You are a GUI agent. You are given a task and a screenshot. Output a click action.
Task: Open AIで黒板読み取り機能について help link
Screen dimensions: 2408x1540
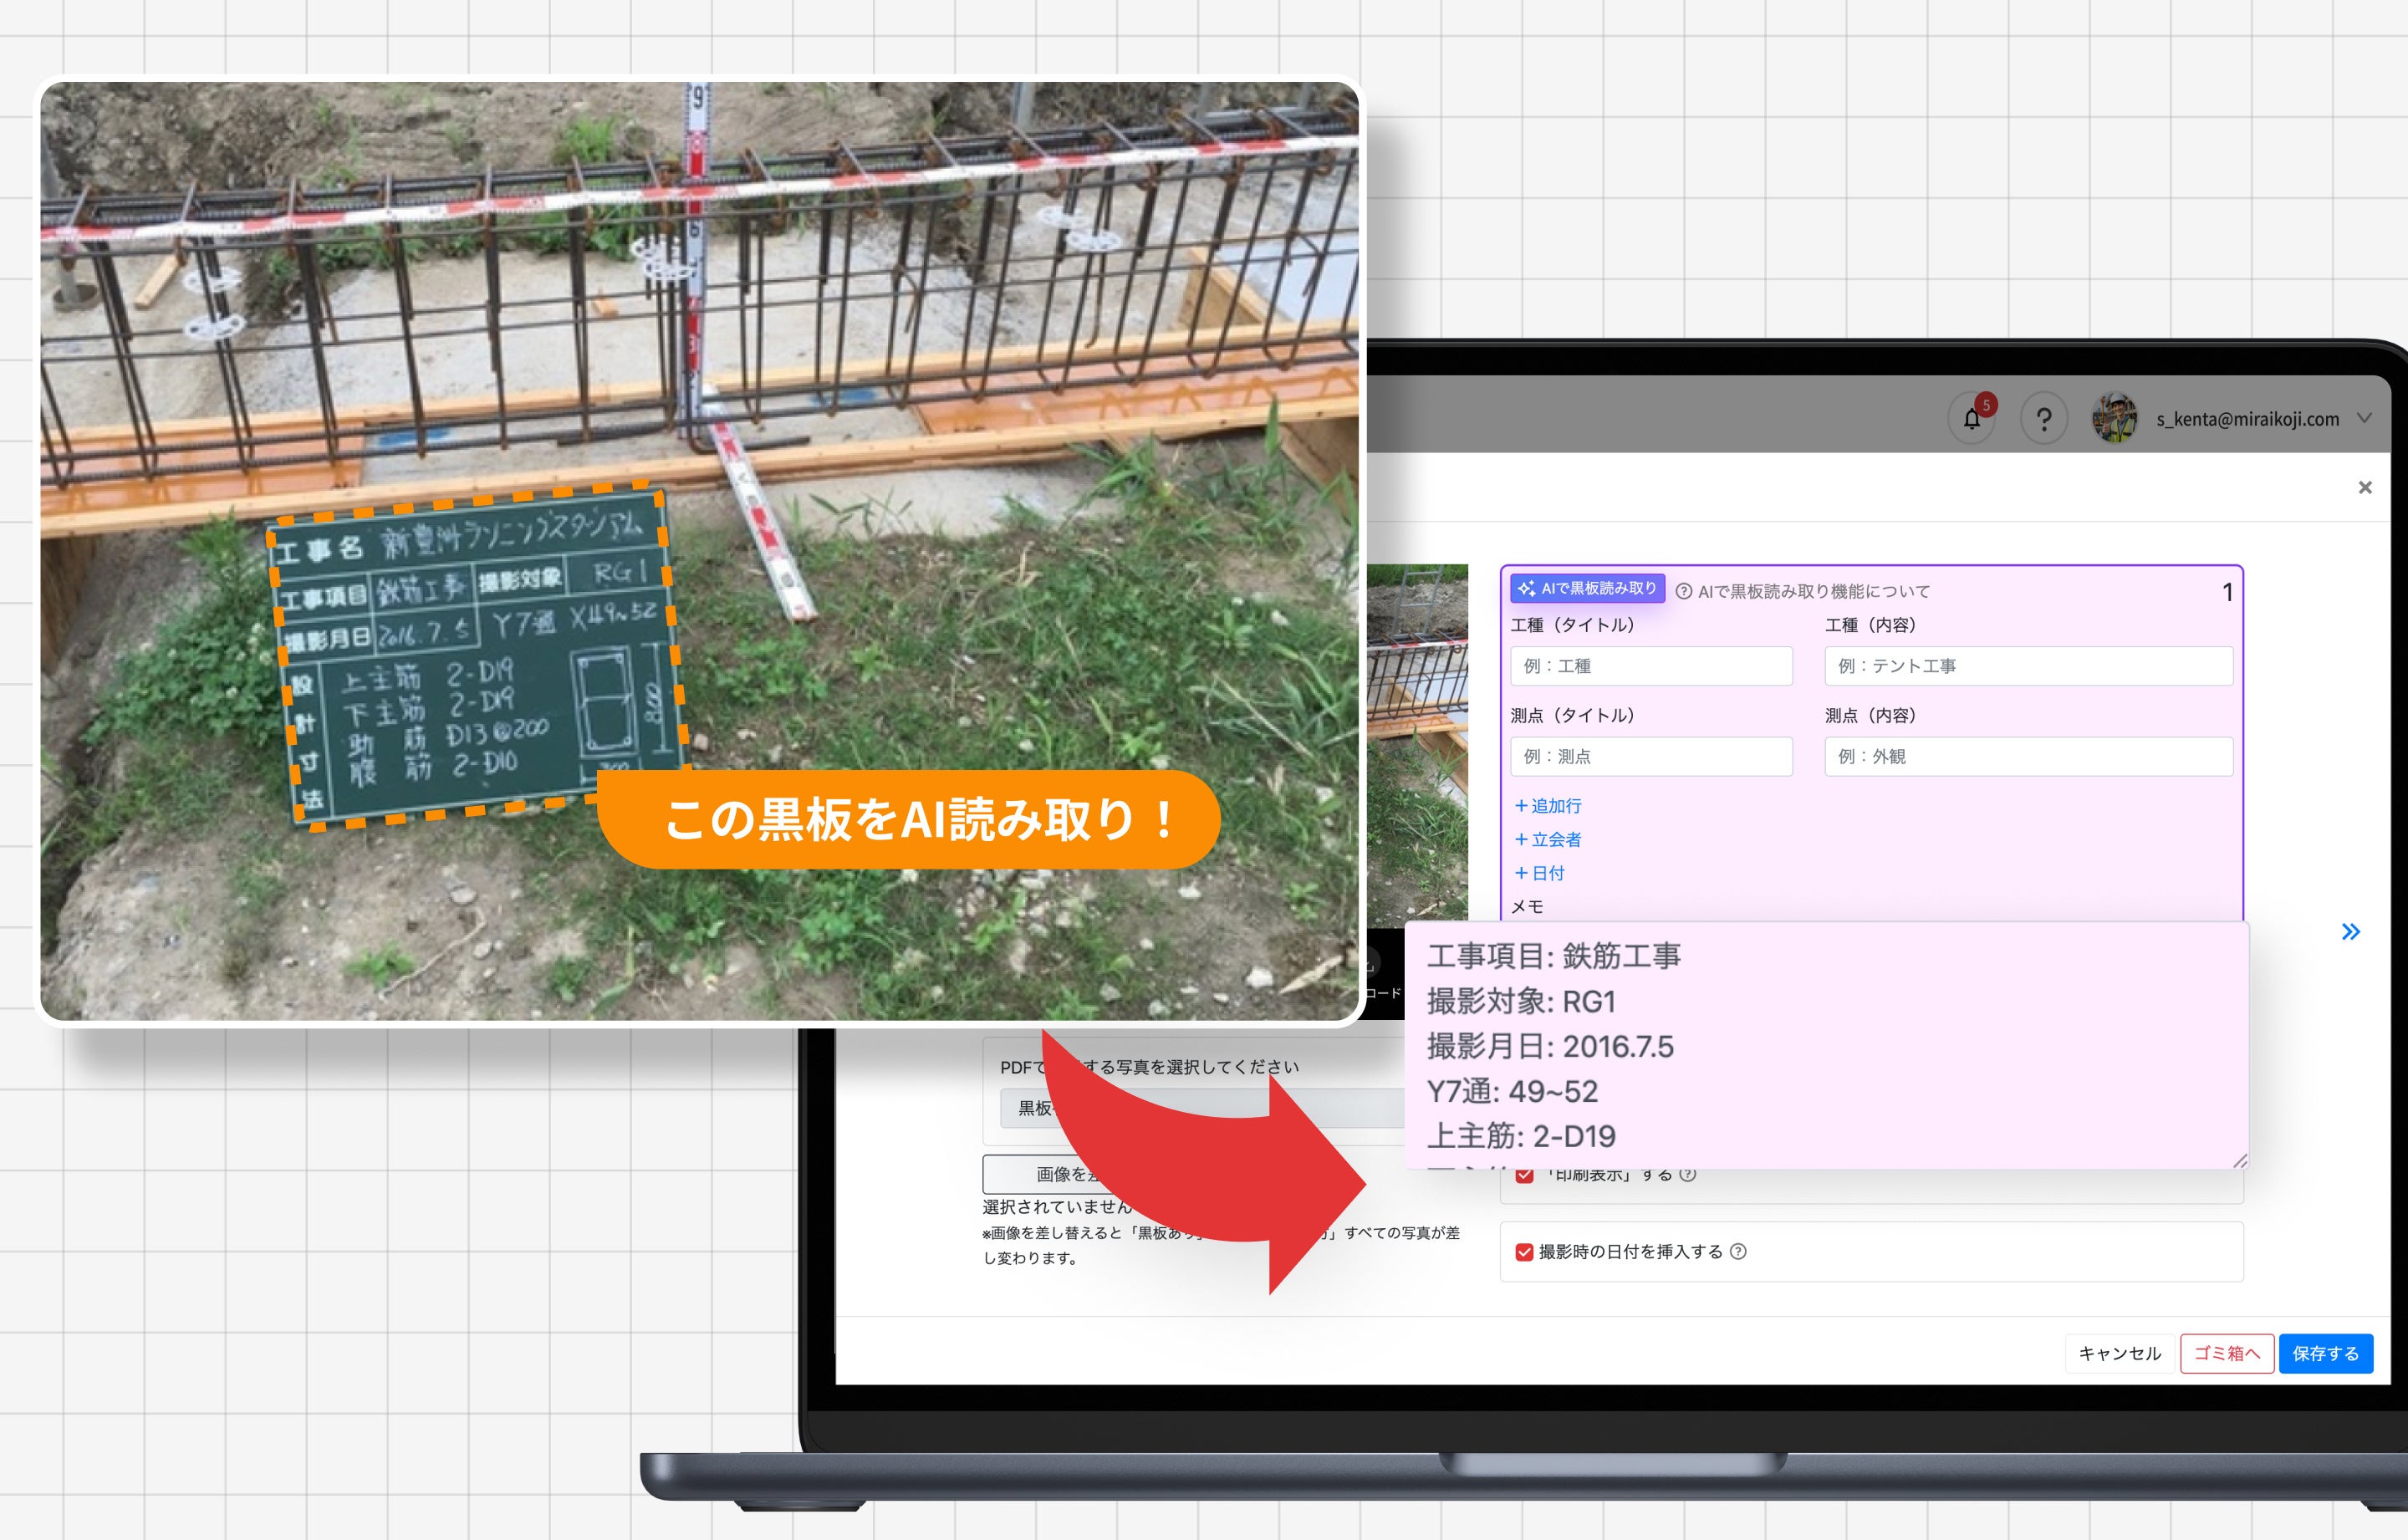click(1803, 591)
